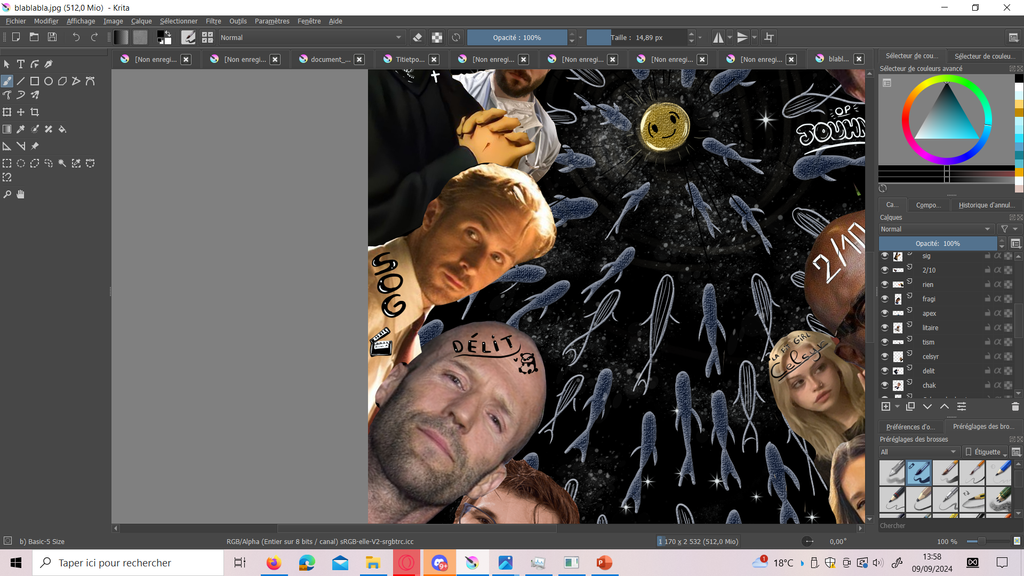The height and width of the screenshot is (576, 1024).
Task: Hide the 'sig' layer
Action: click(885, 256)
